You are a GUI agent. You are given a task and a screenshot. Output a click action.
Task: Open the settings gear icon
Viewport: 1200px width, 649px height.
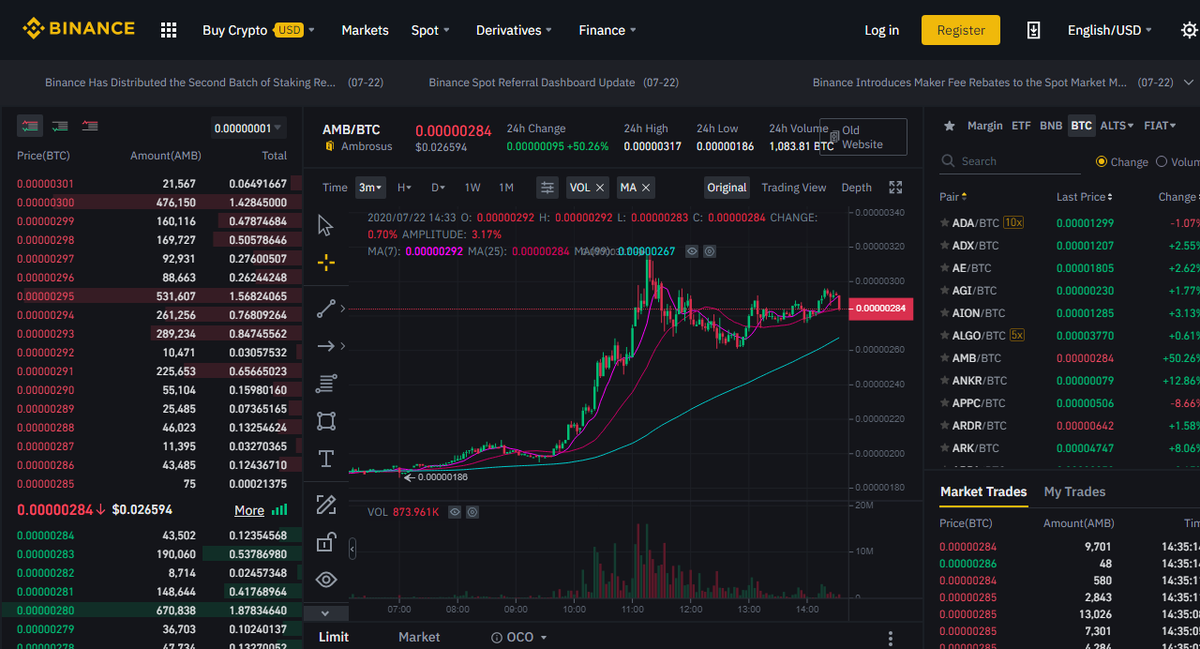pos(1189,30)
